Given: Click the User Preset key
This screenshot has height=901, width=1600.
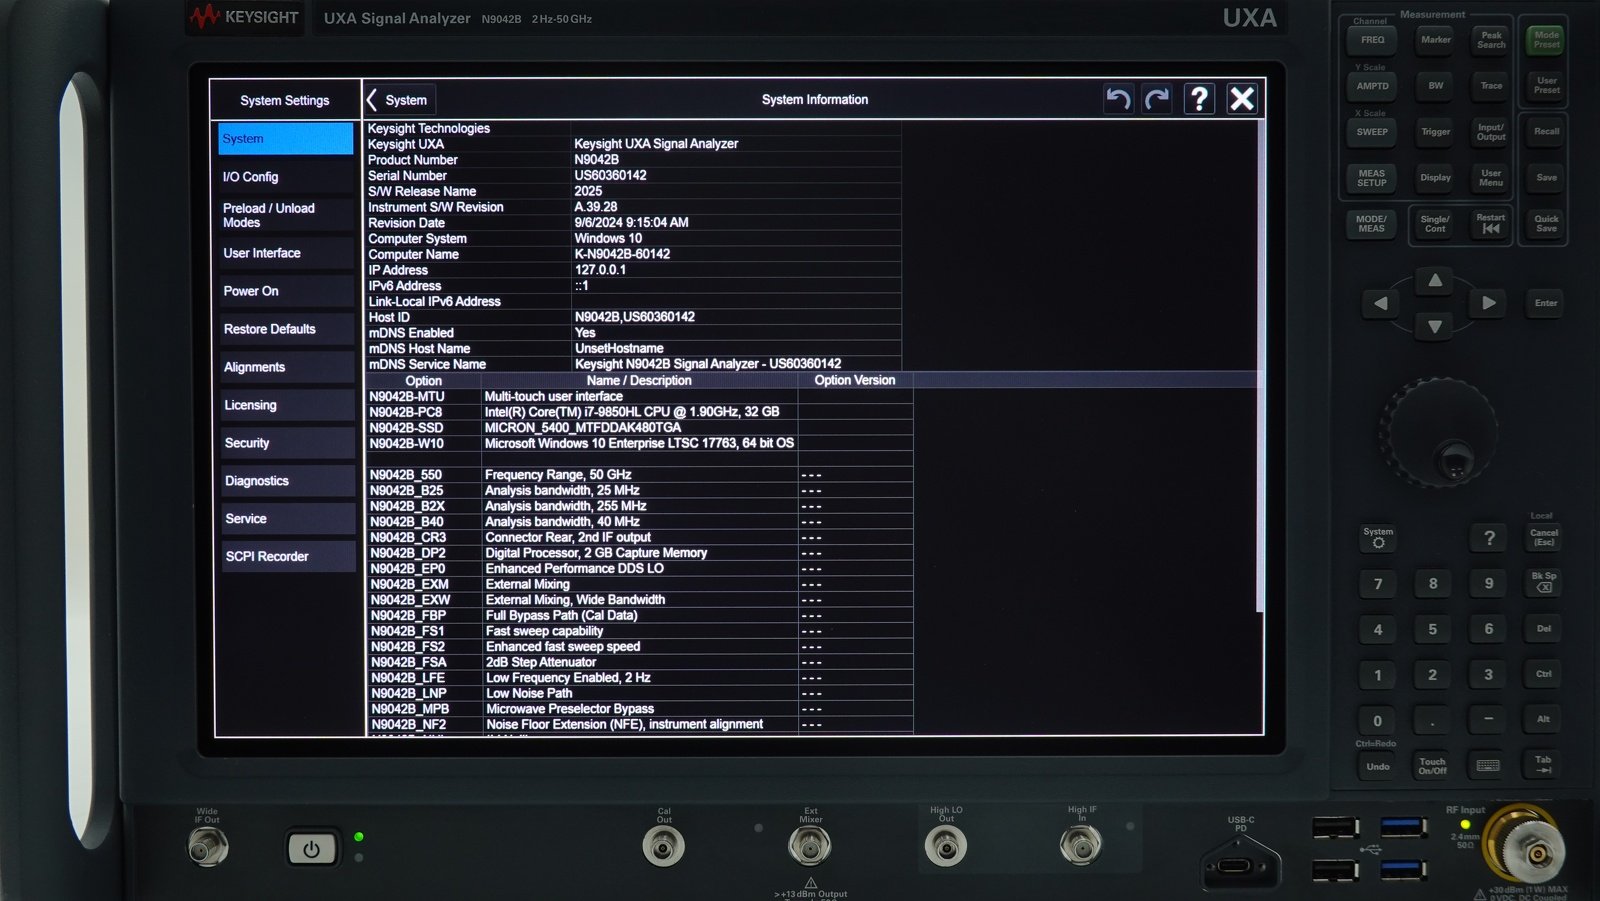Looking at the screenshot, I should pos(1546,86).
